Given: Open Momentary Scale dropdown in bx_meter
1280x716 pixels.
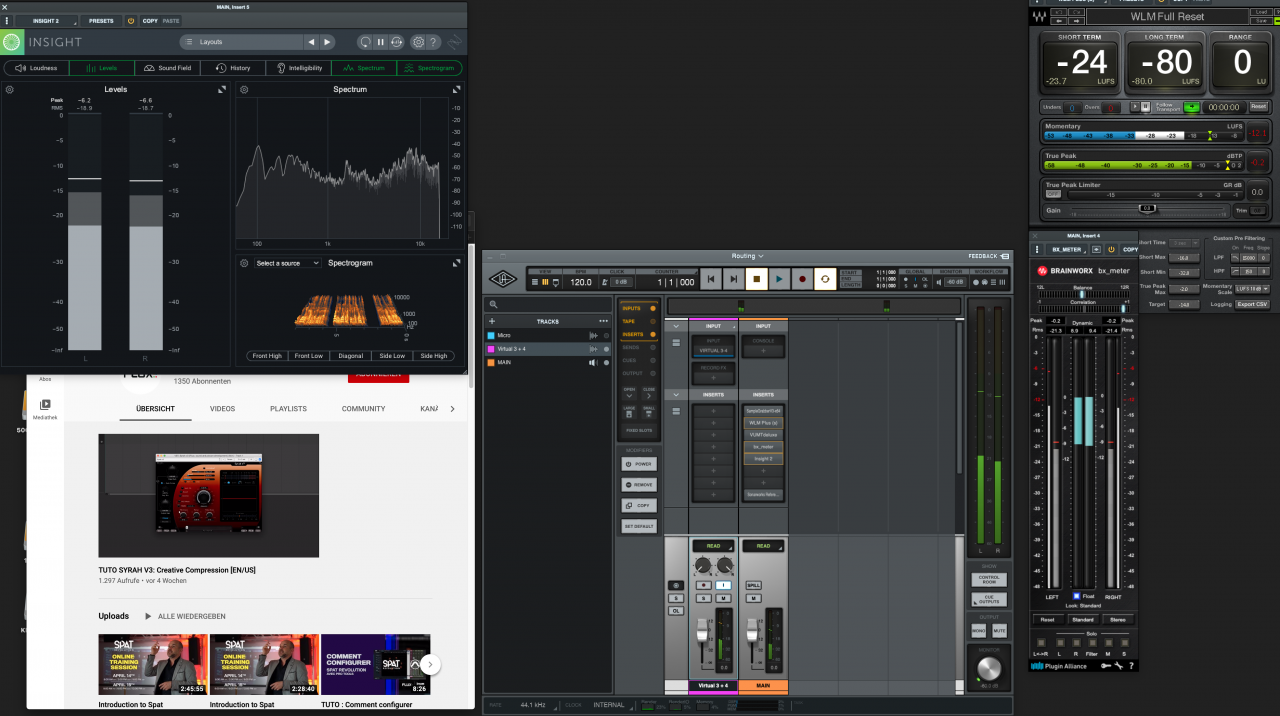Looking at the screenshot, I should tap(1252, 288).
